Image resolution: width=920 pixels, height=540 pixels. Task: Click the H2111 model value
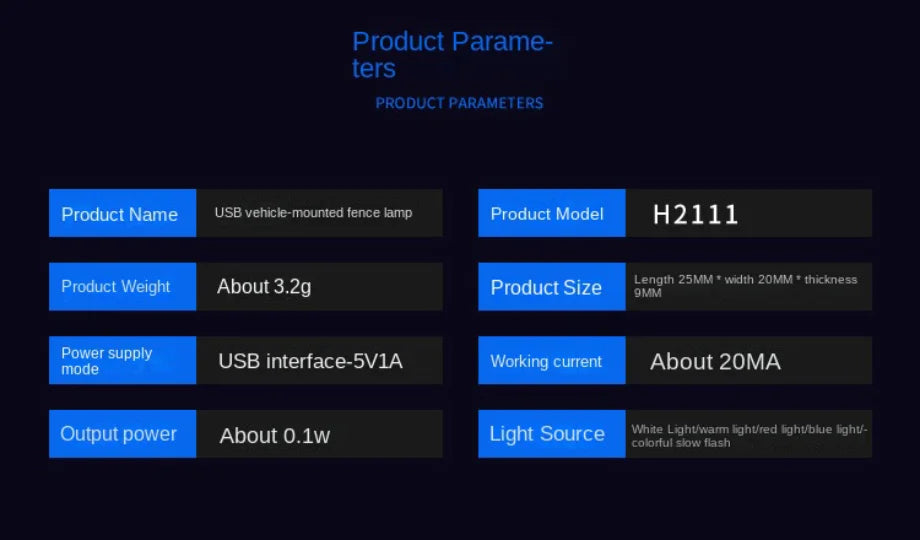pyautogui.click(x=695, y=214)
